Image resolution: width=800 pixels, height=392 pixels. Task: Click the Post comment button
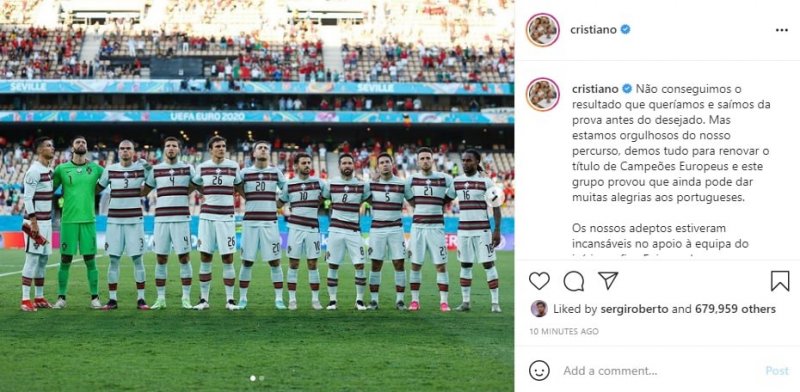777,371
